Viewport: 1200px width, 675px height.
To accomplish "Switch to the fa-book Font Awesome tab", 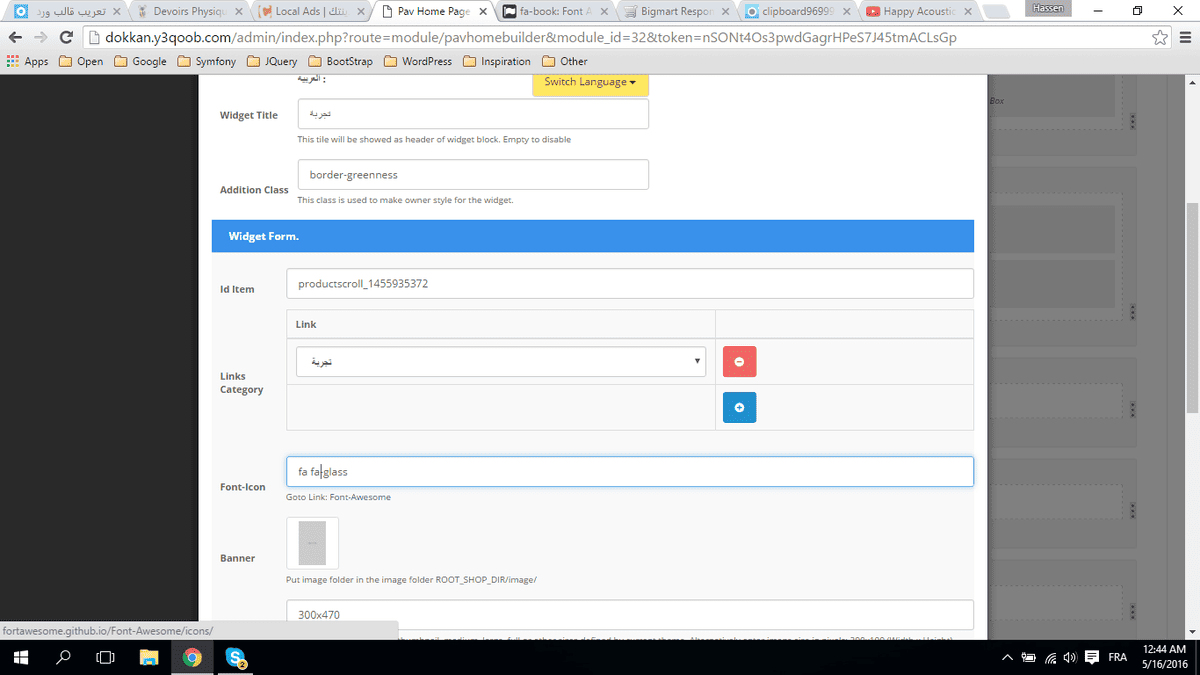I will click(x=555, y=12).
